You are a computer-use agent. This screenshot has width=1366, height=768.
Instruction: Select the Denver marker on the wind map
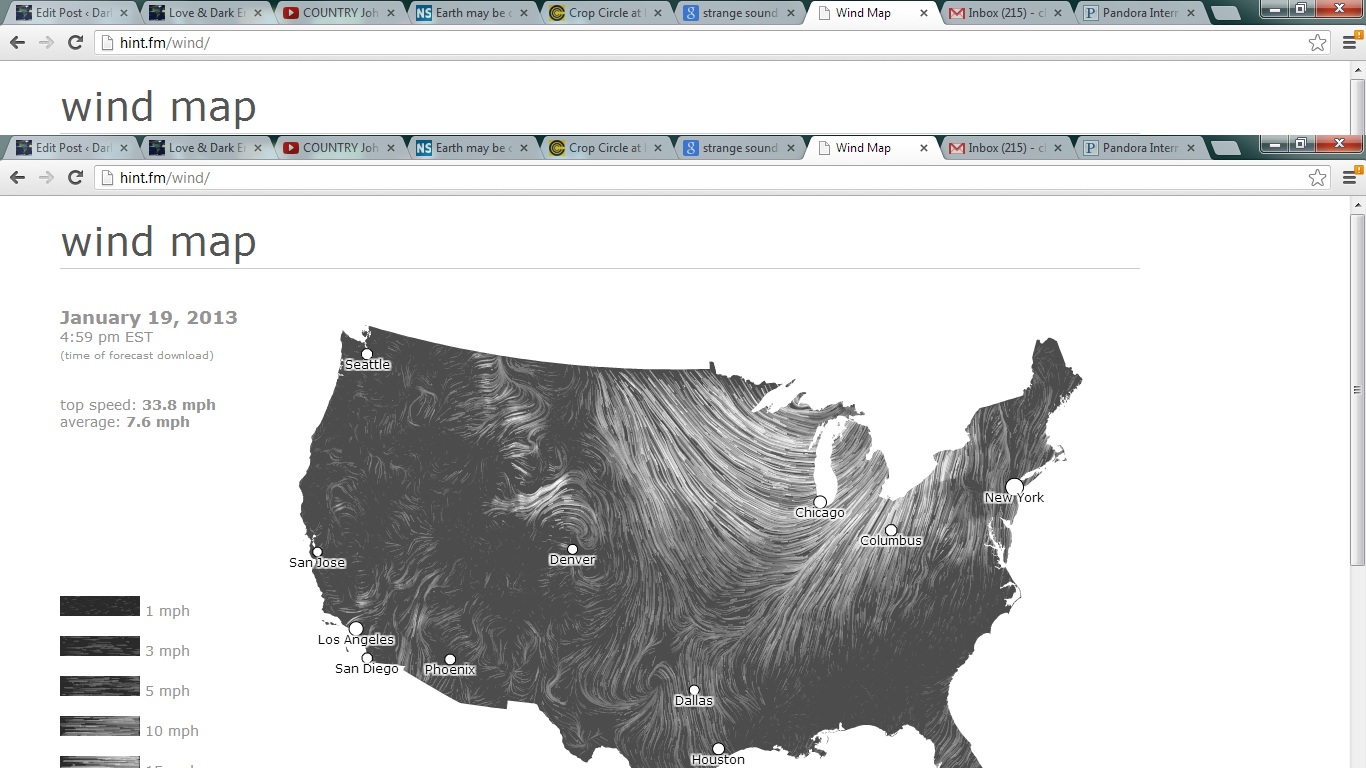[x=572, y=549]
